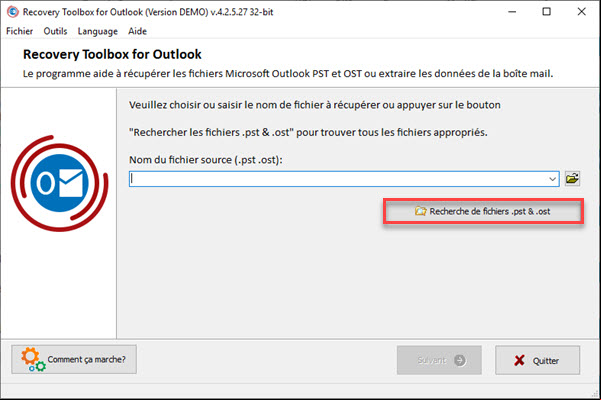Close the Recovery Toolbox window
Screen dimensions: 601x400
(581, 12)
